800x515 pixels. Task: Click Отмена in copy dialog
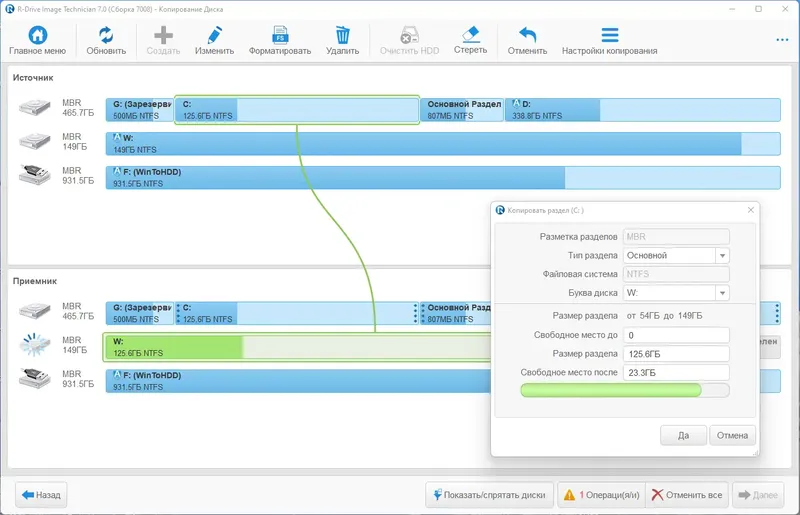732,435
